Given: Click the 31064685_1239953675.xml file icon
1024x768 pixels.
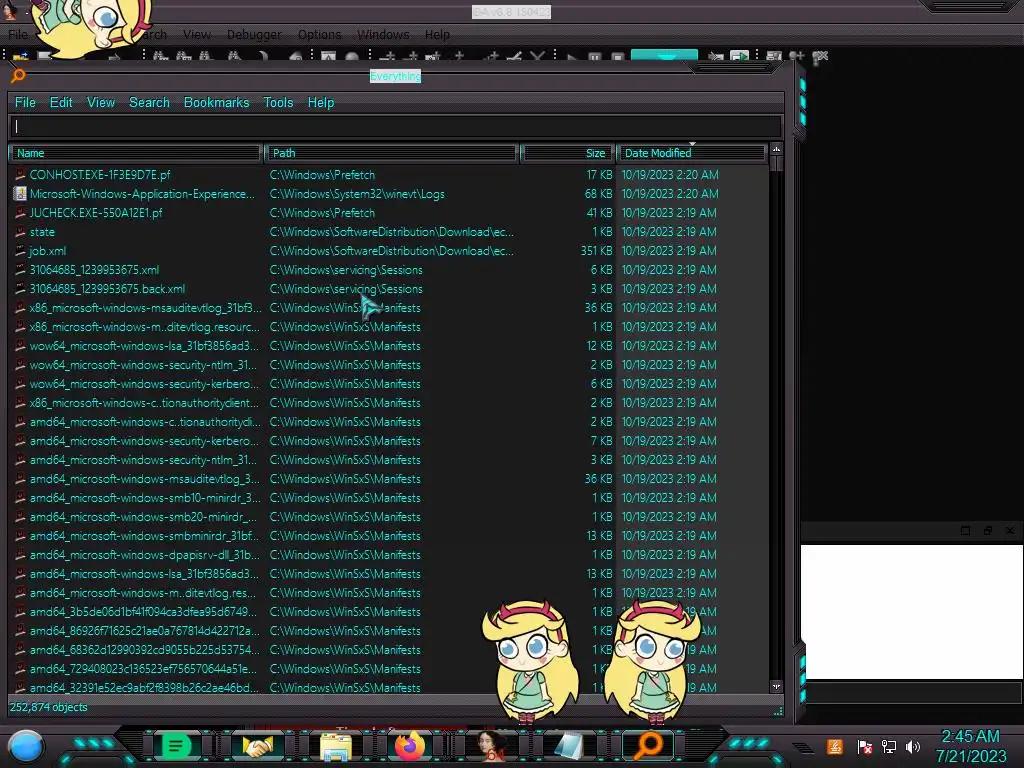Looking at the screenshot, I should pyautogui.click(x=20, y=269).
